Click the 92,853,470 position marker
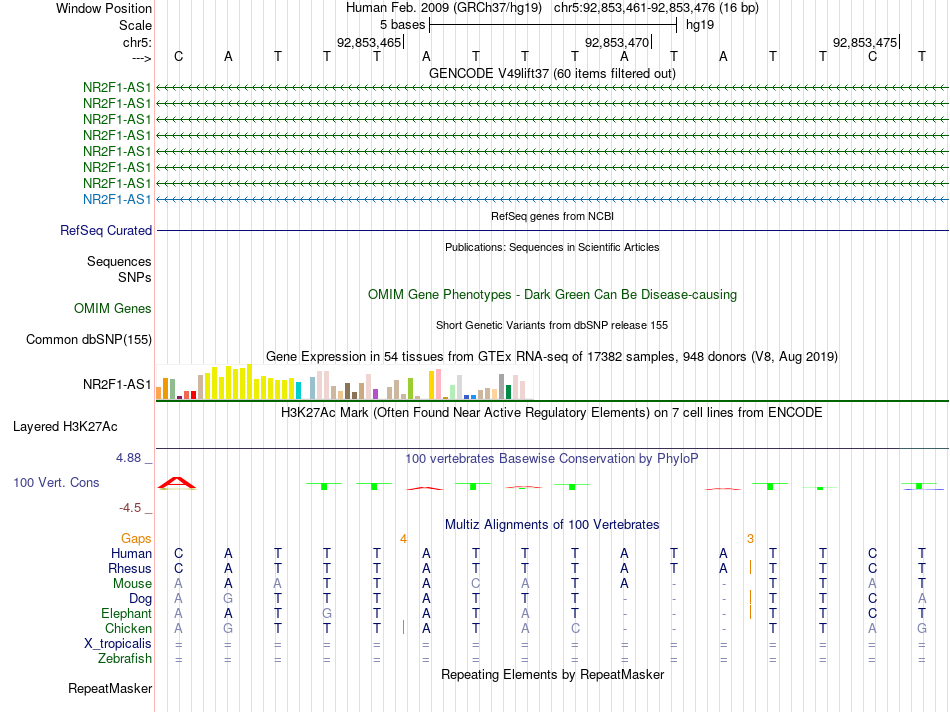950x712 pixels. pos(617,42)
